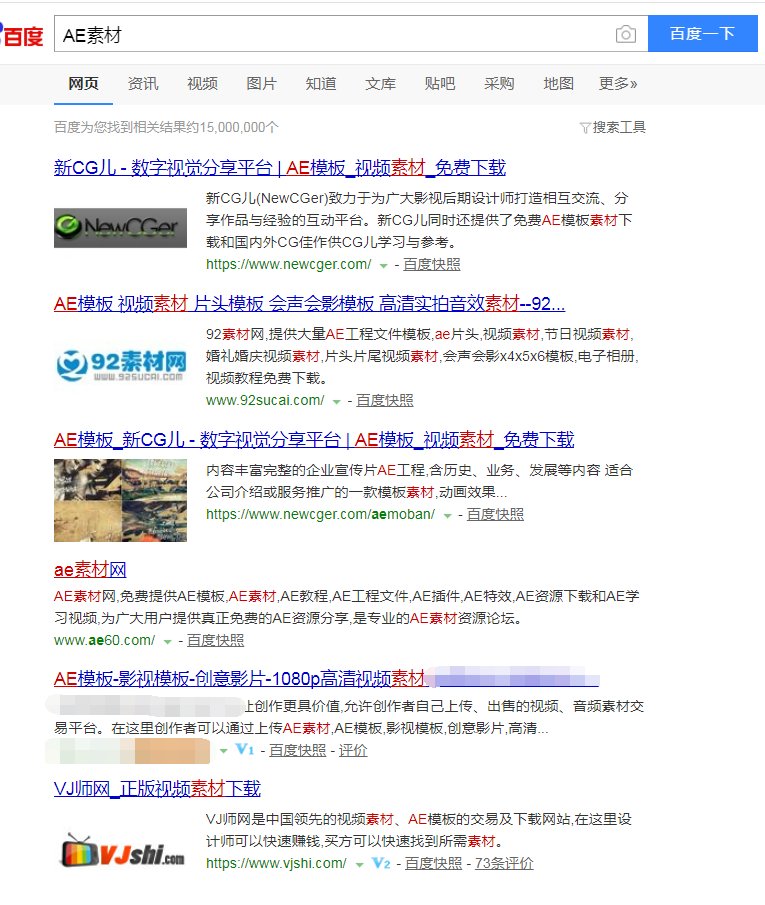Image resolution: width=765 pixels, height=905 pixels.
Task: Expand dropdown arrow next to newcger.com/aemoban/
Action: [447, 516]
